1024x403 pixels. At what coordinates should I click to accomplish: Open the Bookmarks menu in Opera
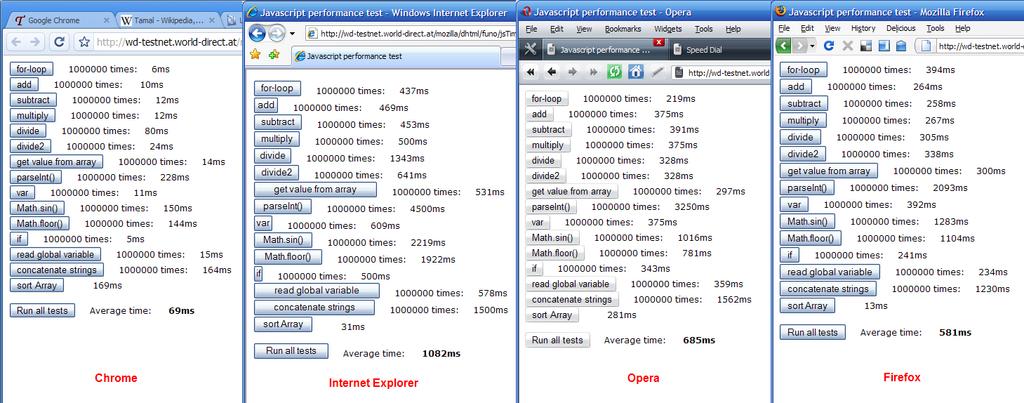[622, 29]
